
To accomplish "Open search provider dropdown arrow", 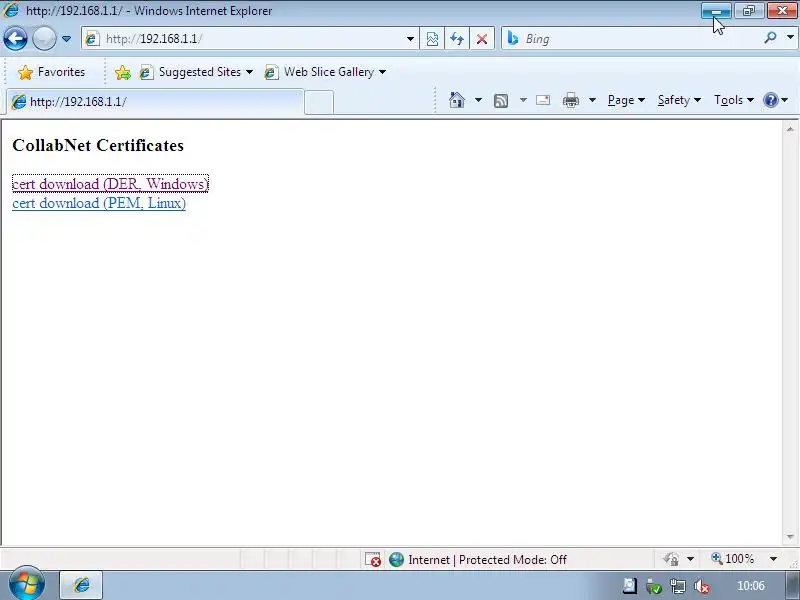I will pos(790,37).
